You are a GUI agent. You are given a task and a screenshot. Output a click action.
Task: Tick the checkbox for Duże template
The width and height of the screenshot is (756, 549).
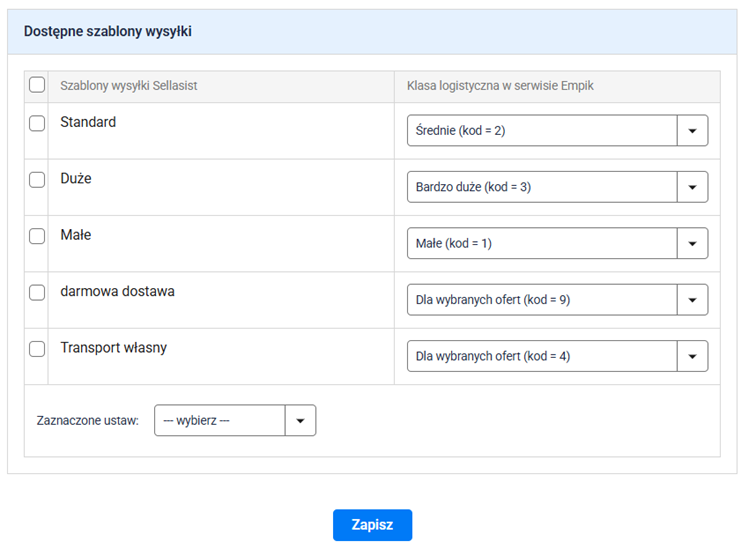coord(37,180)
